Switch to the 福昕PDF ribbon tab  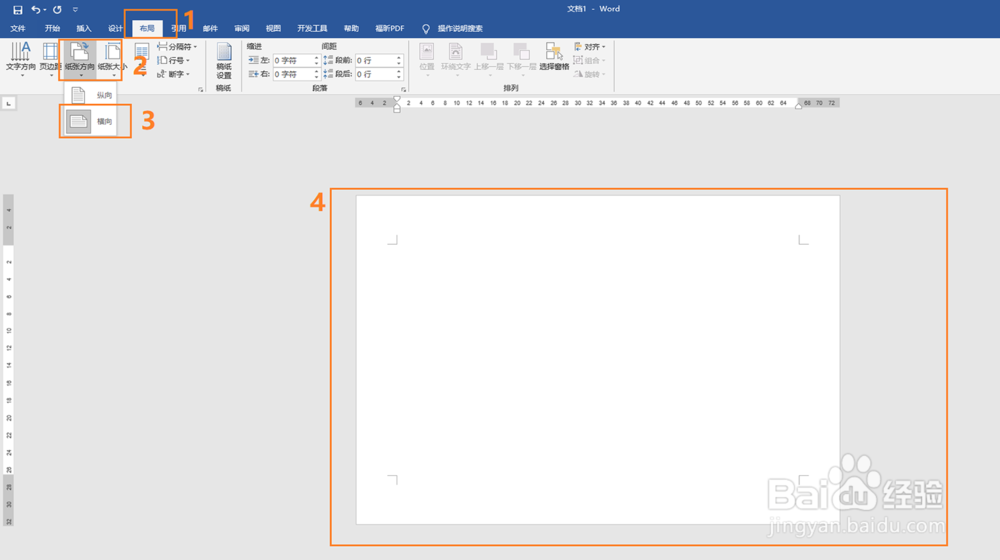390,29
